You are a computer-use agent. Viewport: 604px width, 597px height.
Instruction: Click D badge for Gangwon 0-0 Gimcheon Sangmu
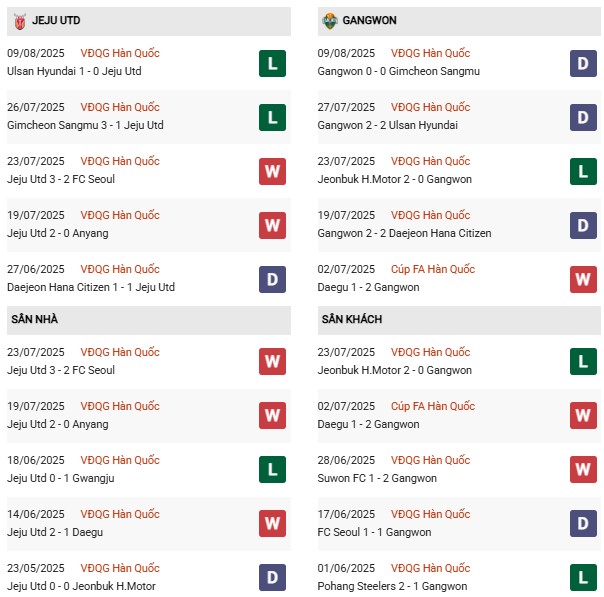tap(583, 63)
